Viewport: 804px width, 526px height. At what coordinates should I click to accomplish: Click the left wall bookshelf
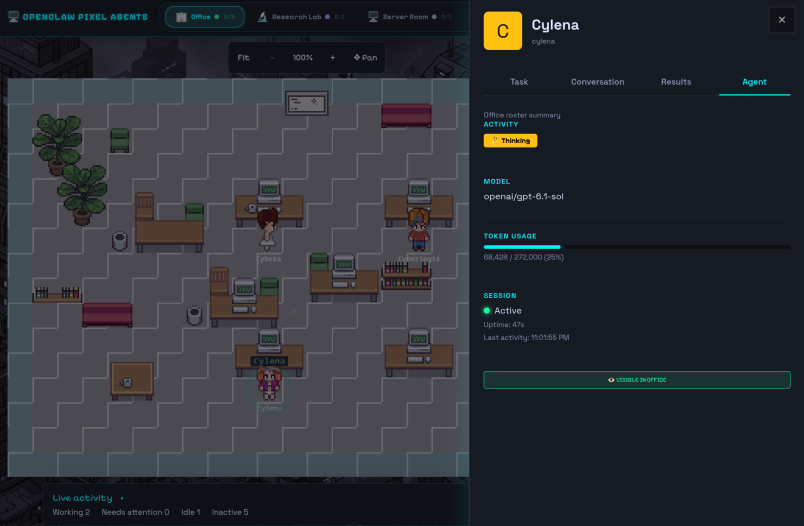pos(57,295)
